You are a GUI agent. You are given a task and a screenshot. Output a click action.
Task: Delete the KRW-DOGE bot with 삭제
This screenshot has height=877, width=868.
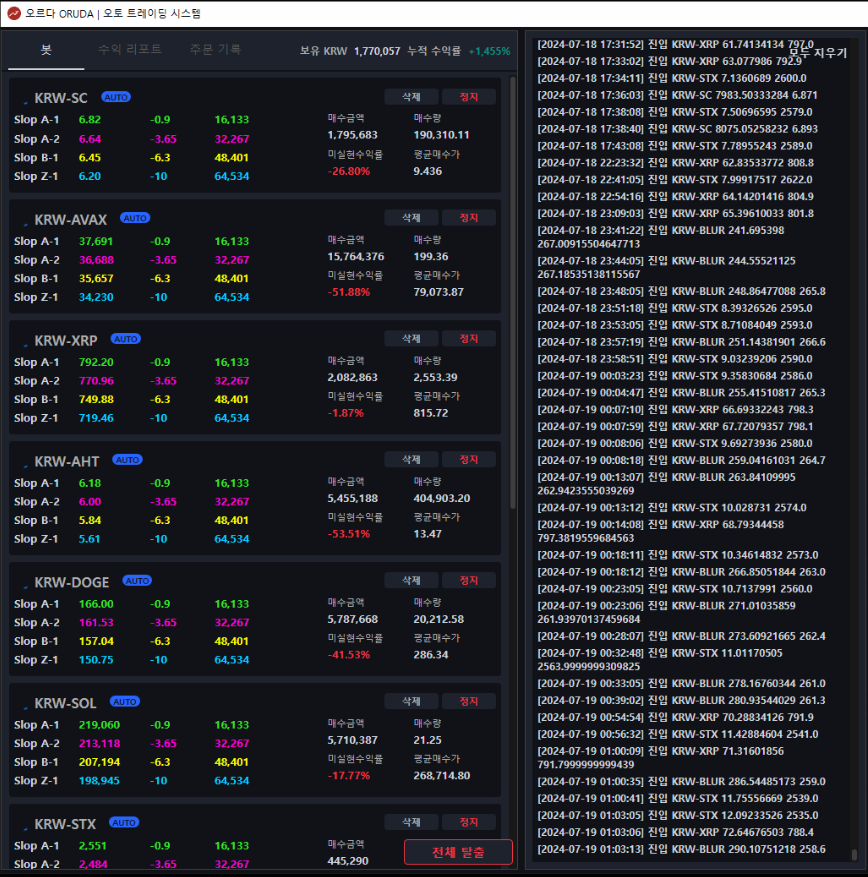coord(411,580)
